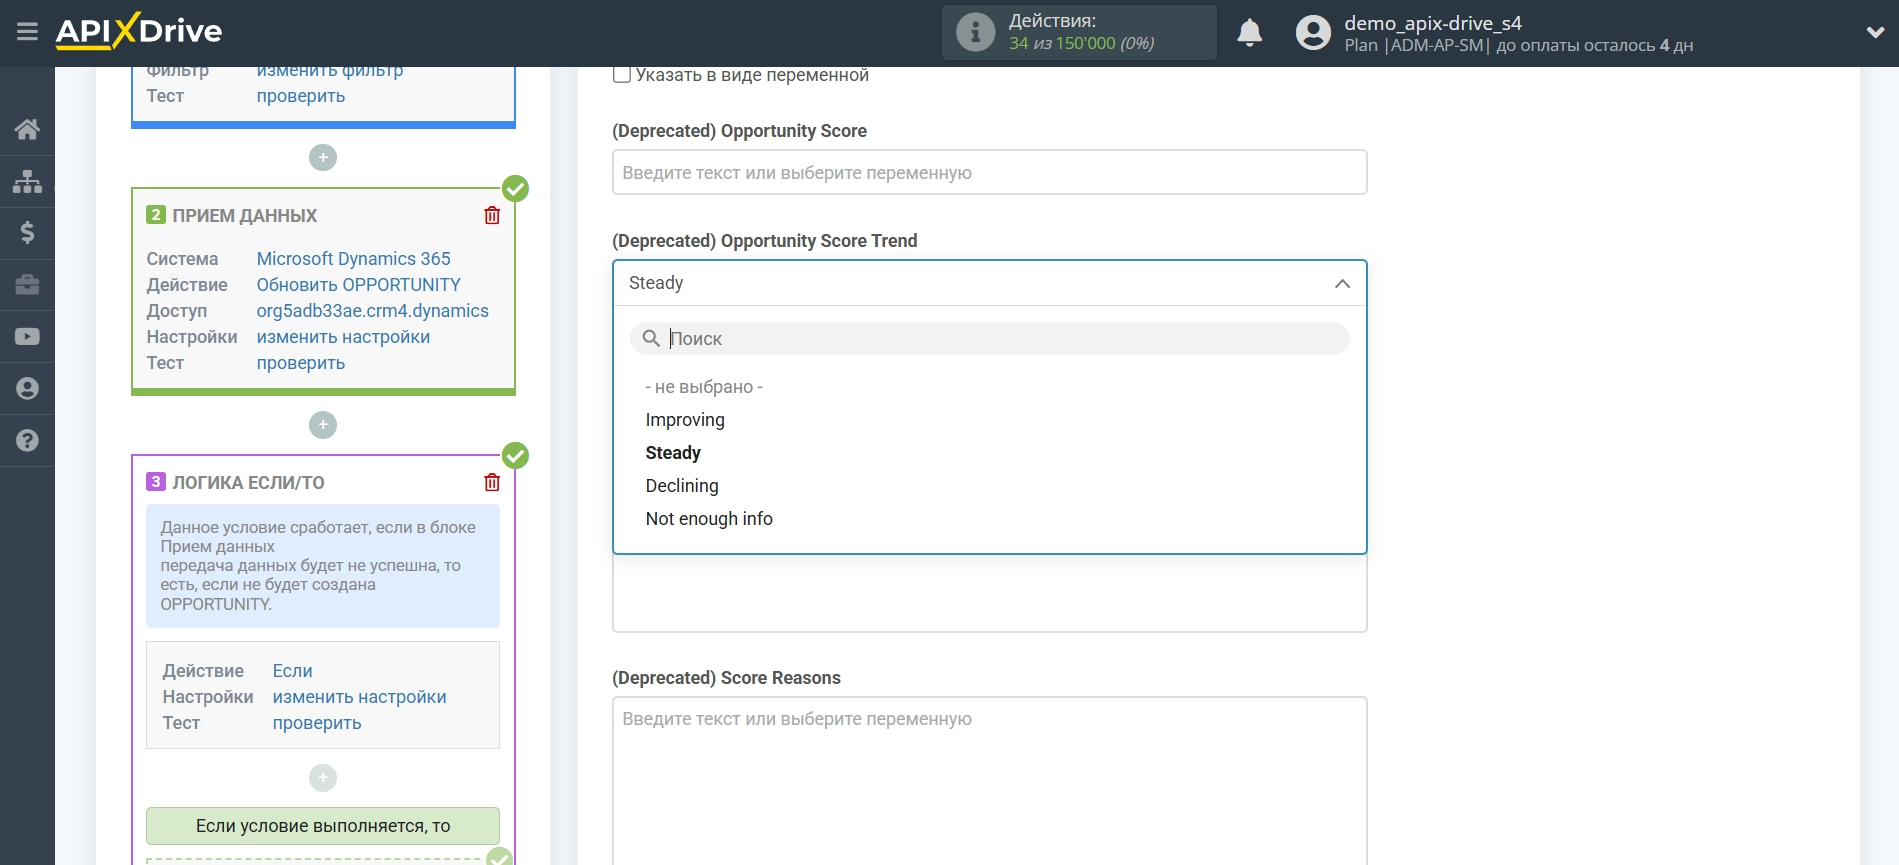Click the Score Reasons text area
Viewport: 1899px width, 865px height.
click(989, 781)
